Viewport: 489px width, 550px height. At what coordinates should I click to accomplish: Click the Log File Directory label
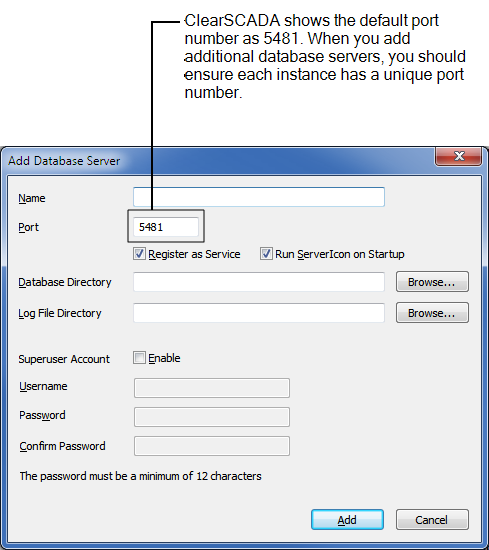click(x=60, y=313)
